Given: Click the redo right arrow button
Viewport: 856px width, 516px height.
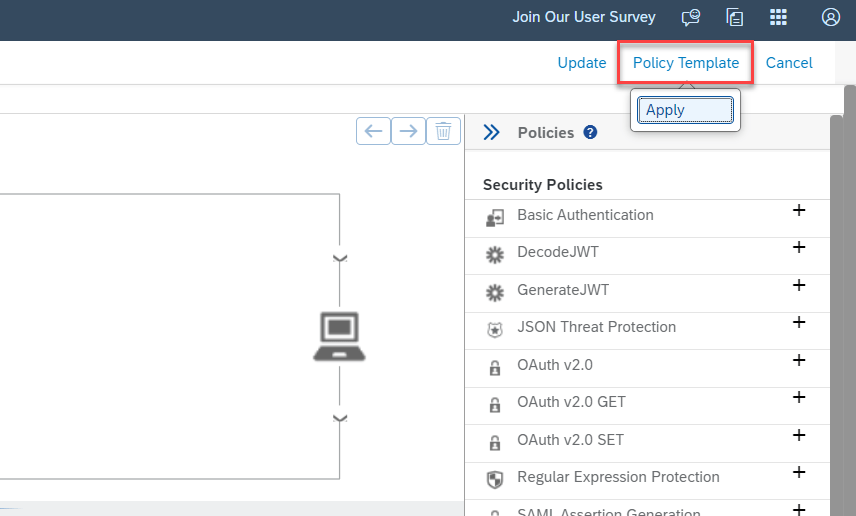Looking at the screenshot, I should tap(408, 131).
